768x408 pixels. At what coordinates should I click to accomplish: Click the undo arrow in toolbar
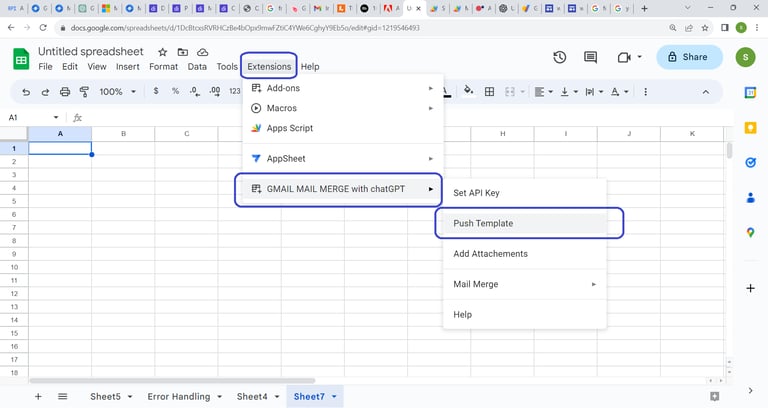pyautogui.click(x=26, y=92)
